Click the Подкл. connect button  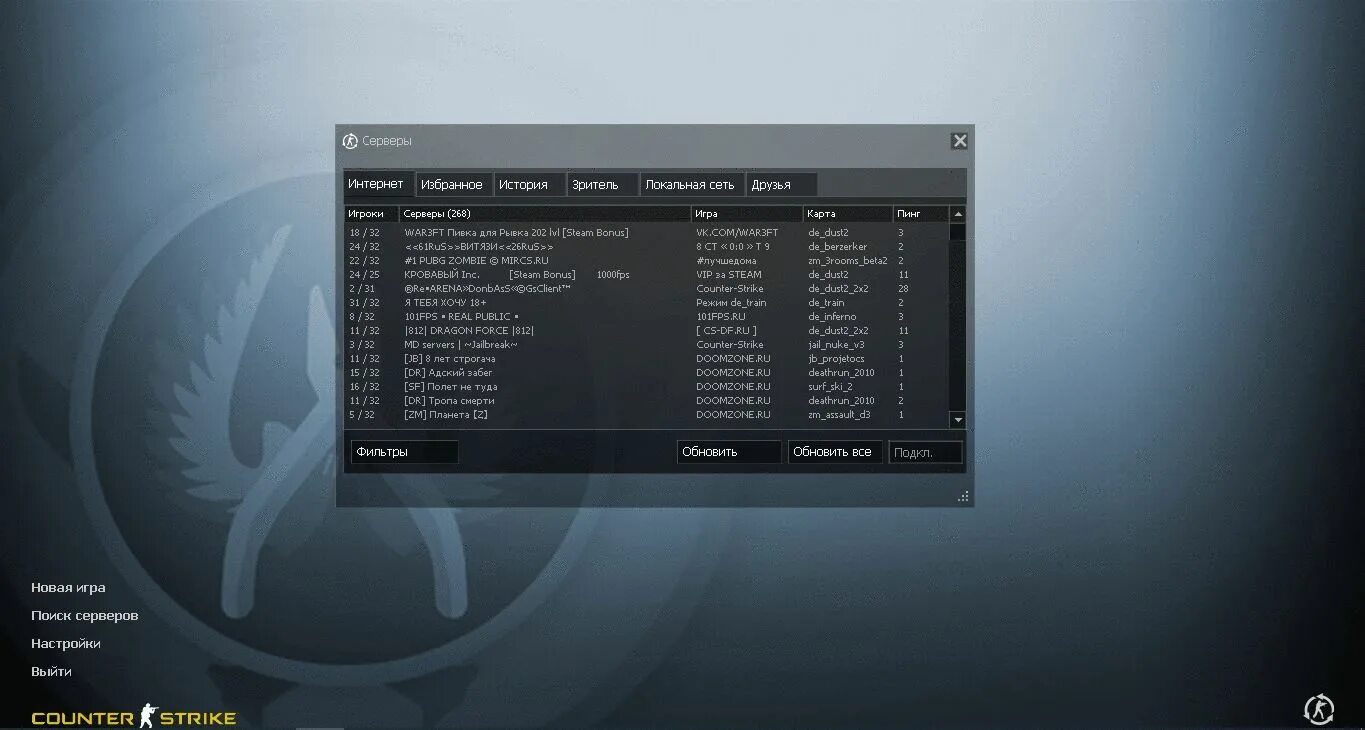click(926, 452)
